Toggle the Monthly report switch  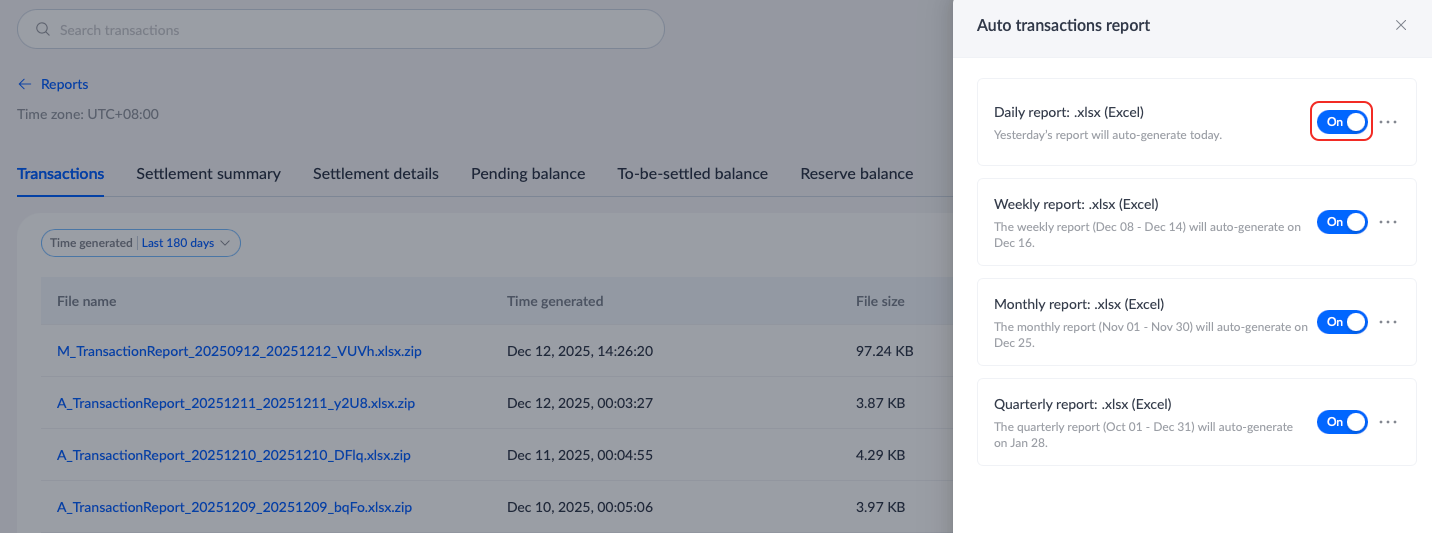[x=1341, y=322]
